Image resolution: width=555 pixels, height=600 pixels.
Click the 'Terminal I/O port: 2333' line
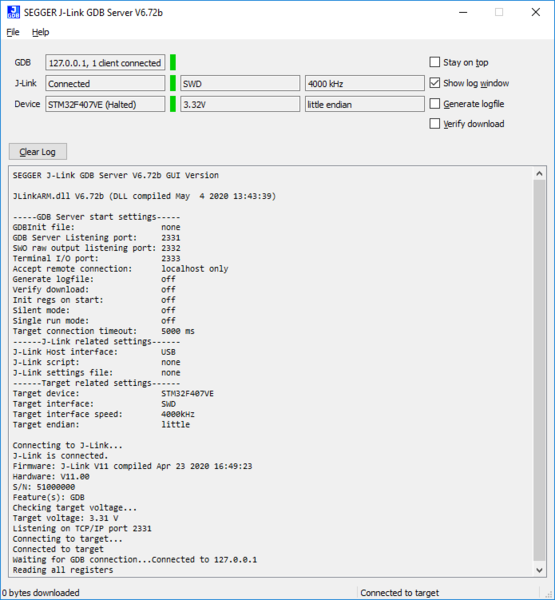click(96, 259)
